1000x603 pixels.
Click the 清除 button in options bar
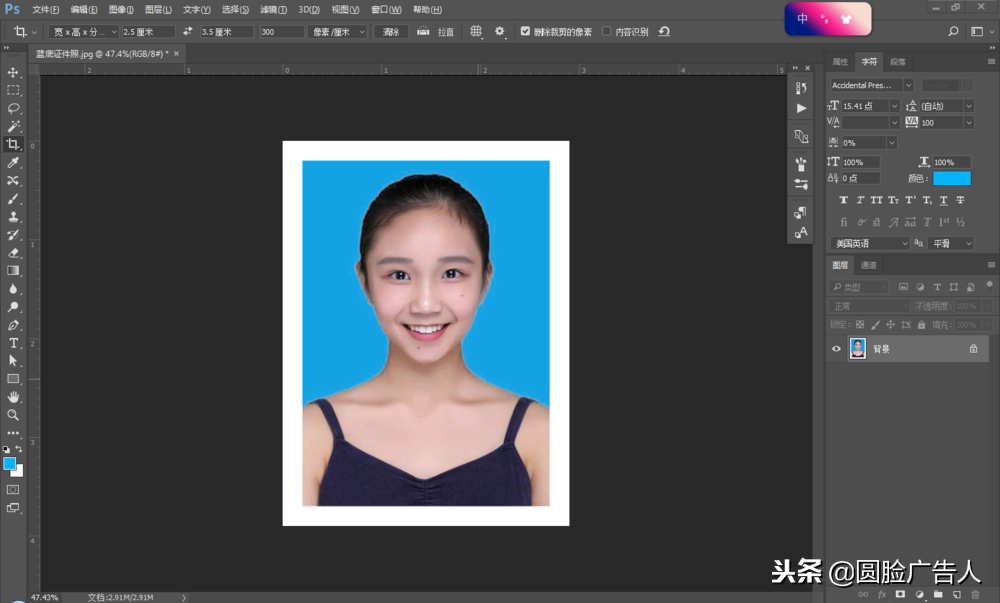click(x=391, y=31)
